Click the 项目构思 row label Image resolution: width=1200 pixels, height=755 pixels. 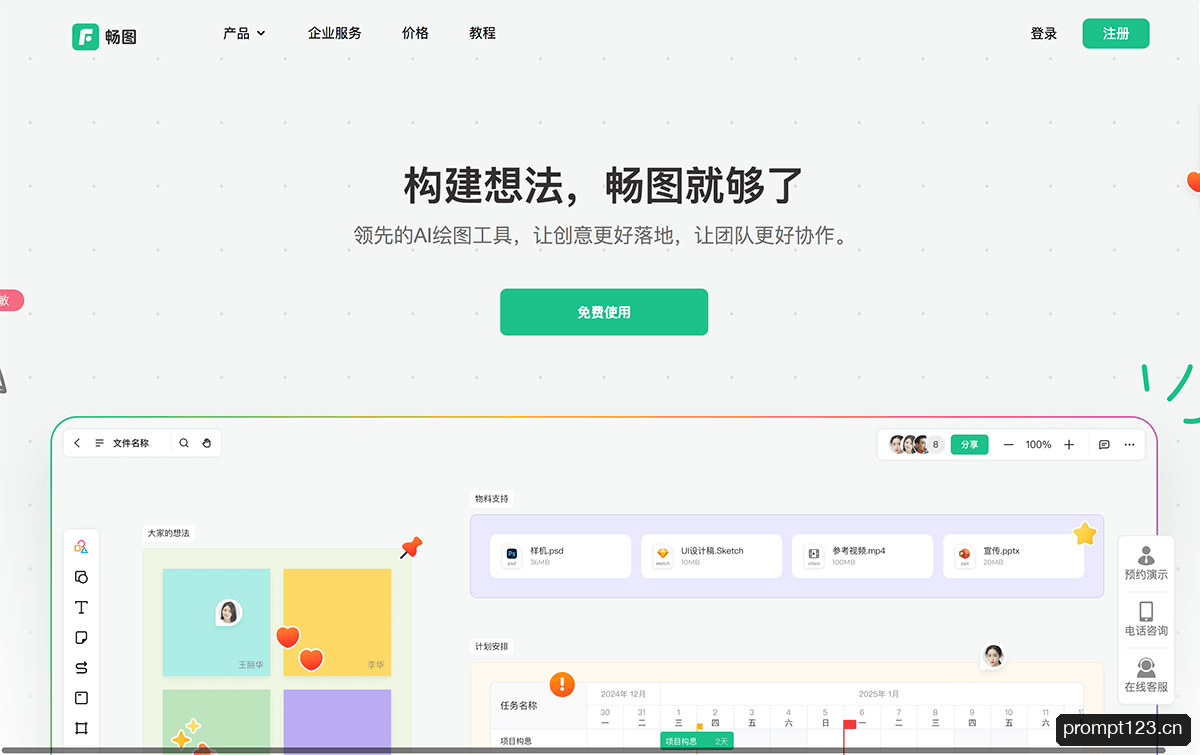[x=514, y=741]
